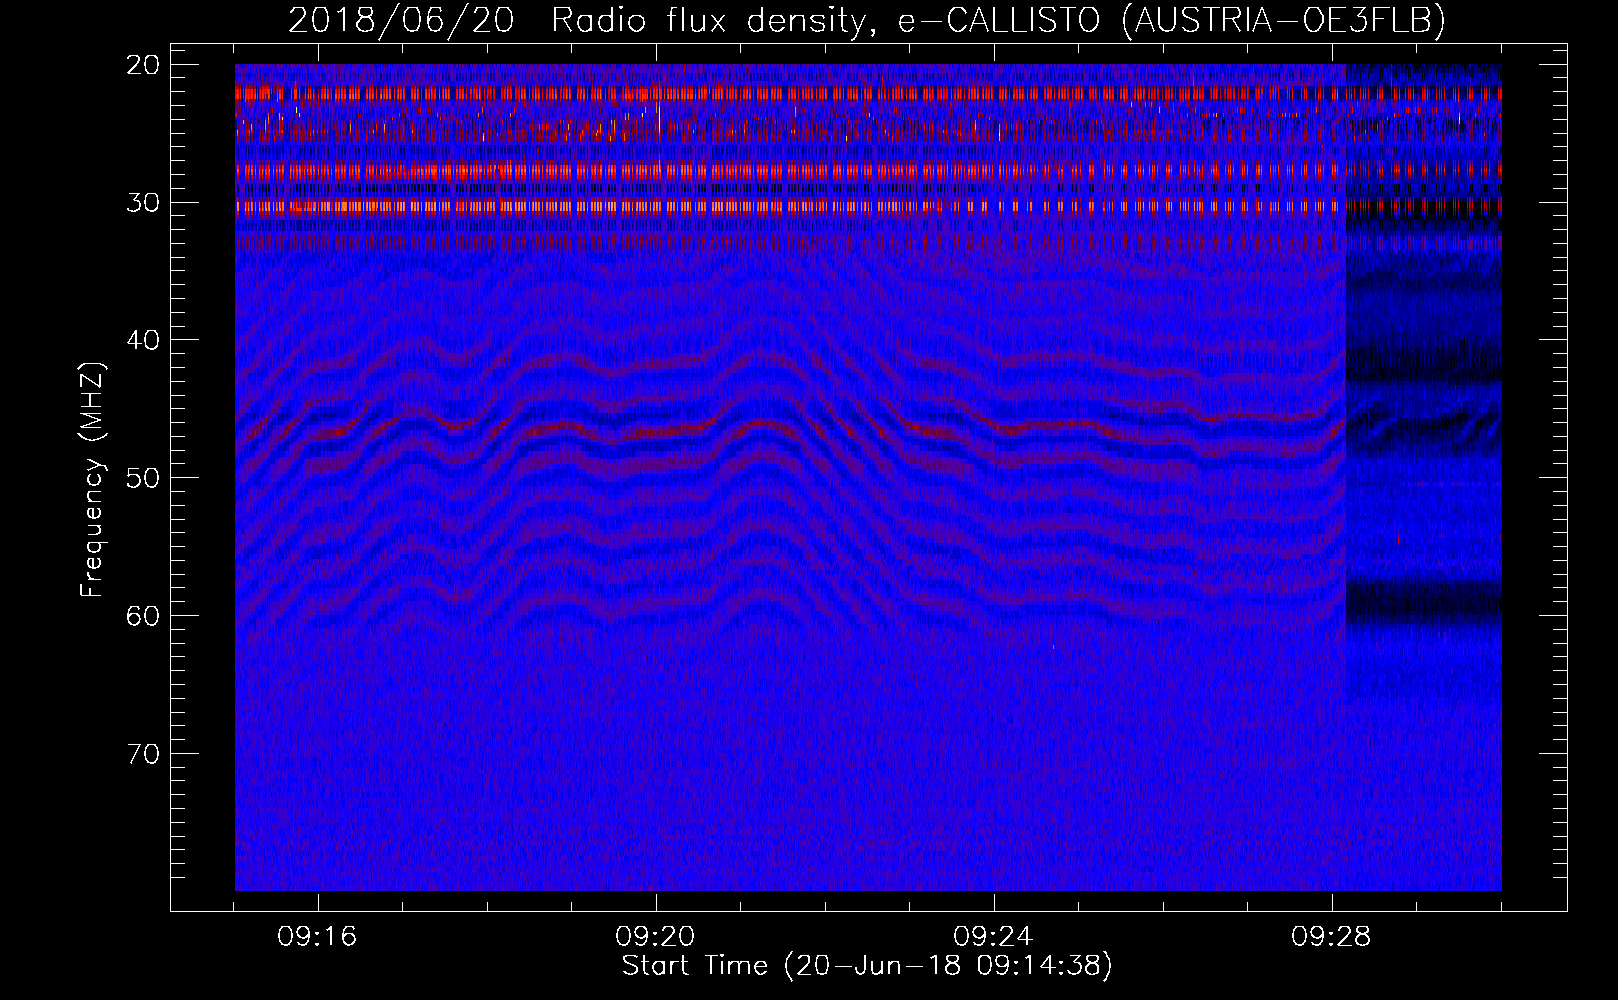Click the 09:20 time tick label
This screenshot has height=1000, width=1618.
656,937
